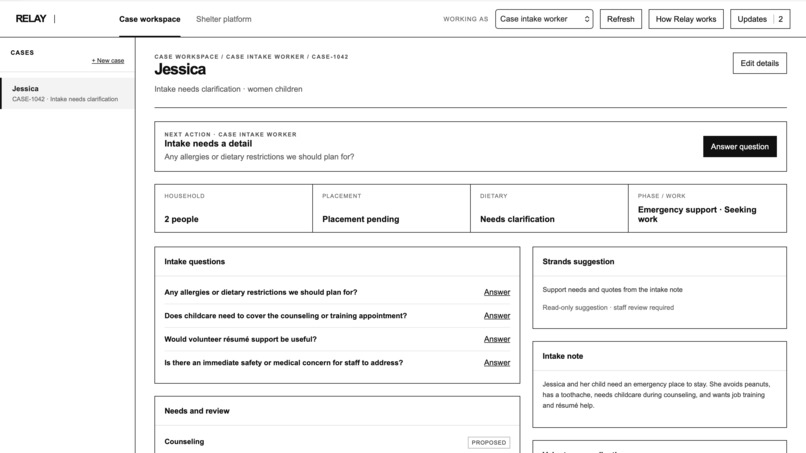806x453 pixels.
Task: Click the Phase / Work Emergency support card
Action: pyautogui.click(x=707, y=208)
